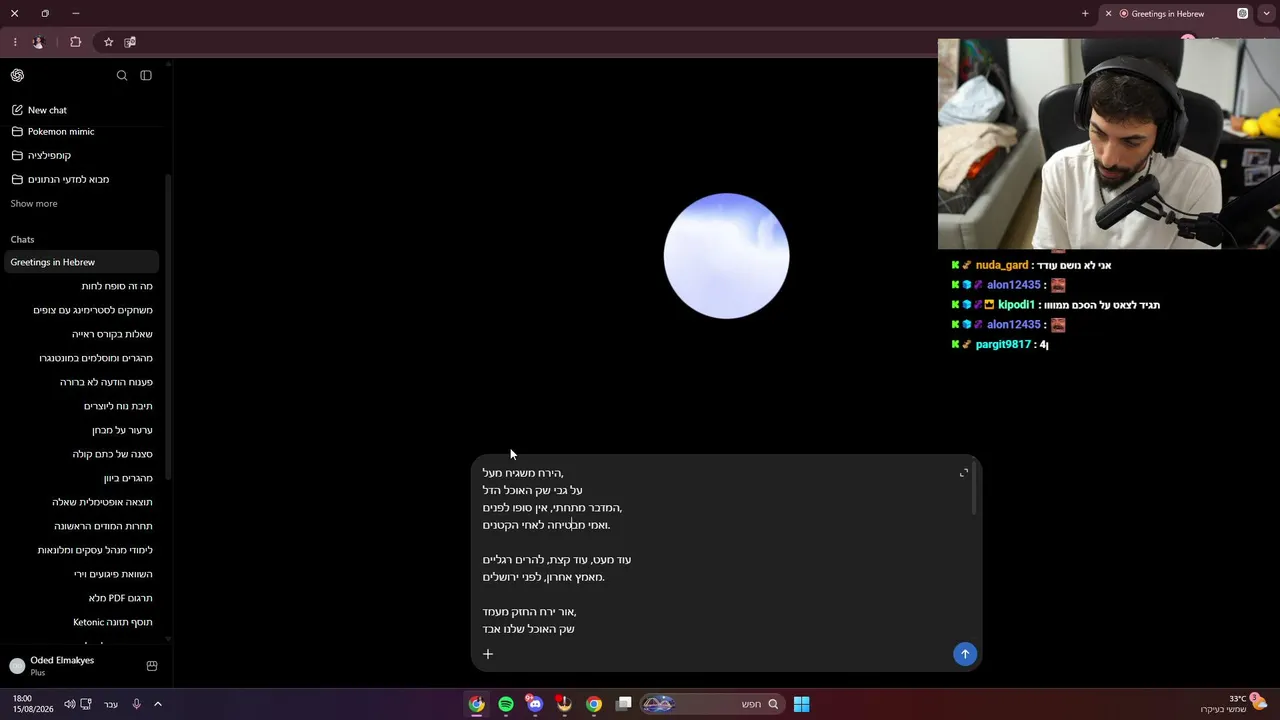The height and width of the screenshot is (720, 1280).
Task: Show hidden system tray icons
Action: point(158,704)
